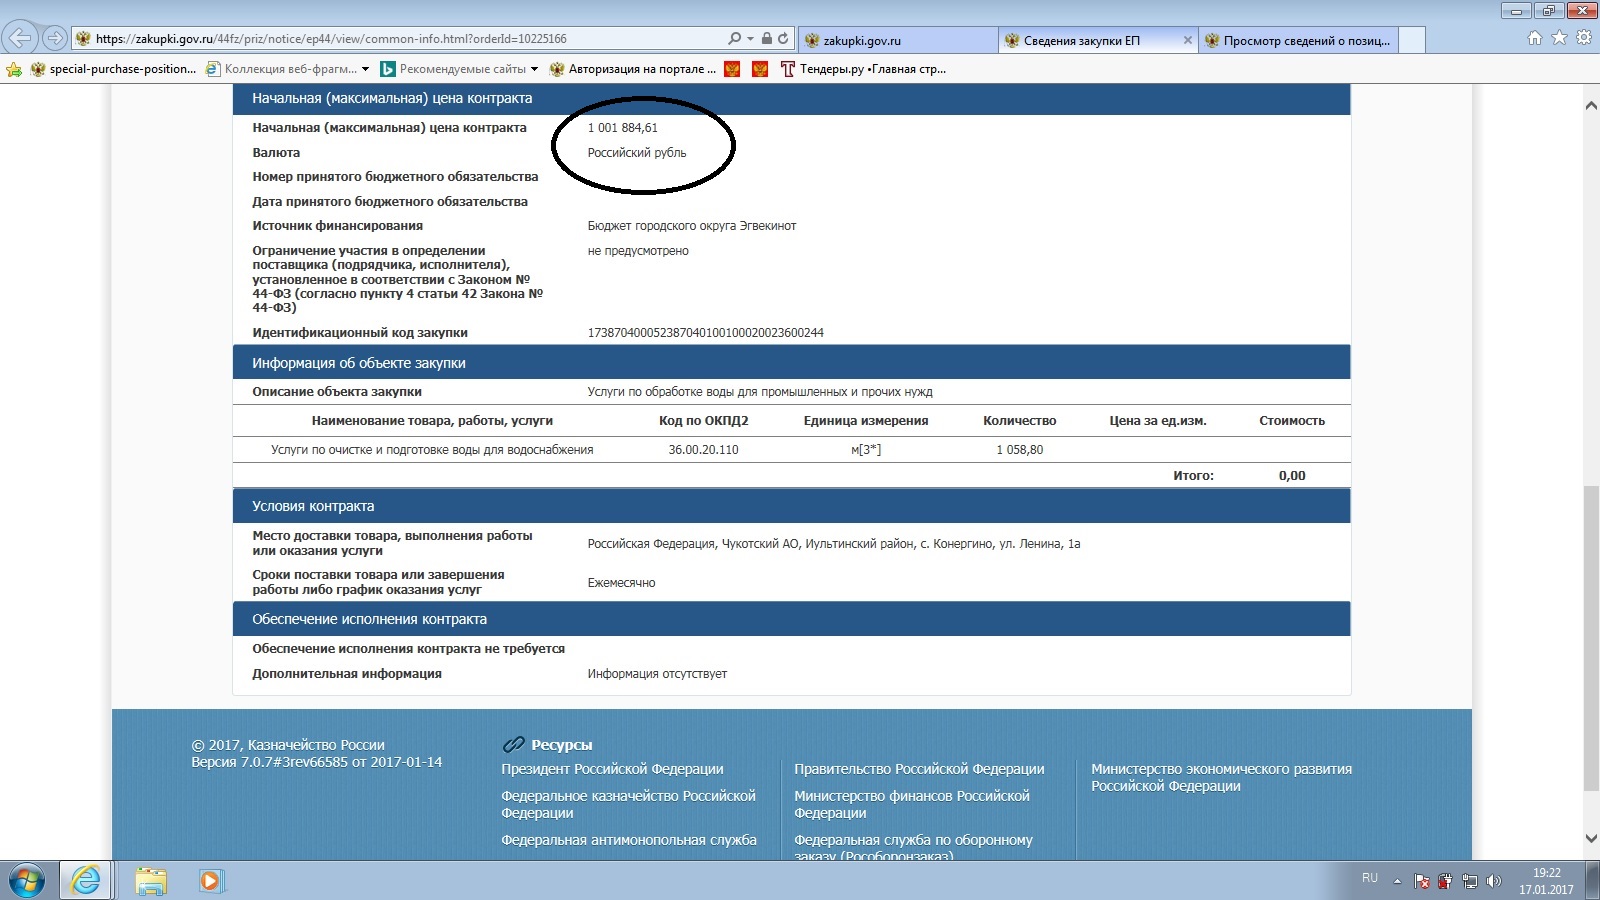
Task: Close the Сведения закупки ЕП tab
Action: point(1187,40)
